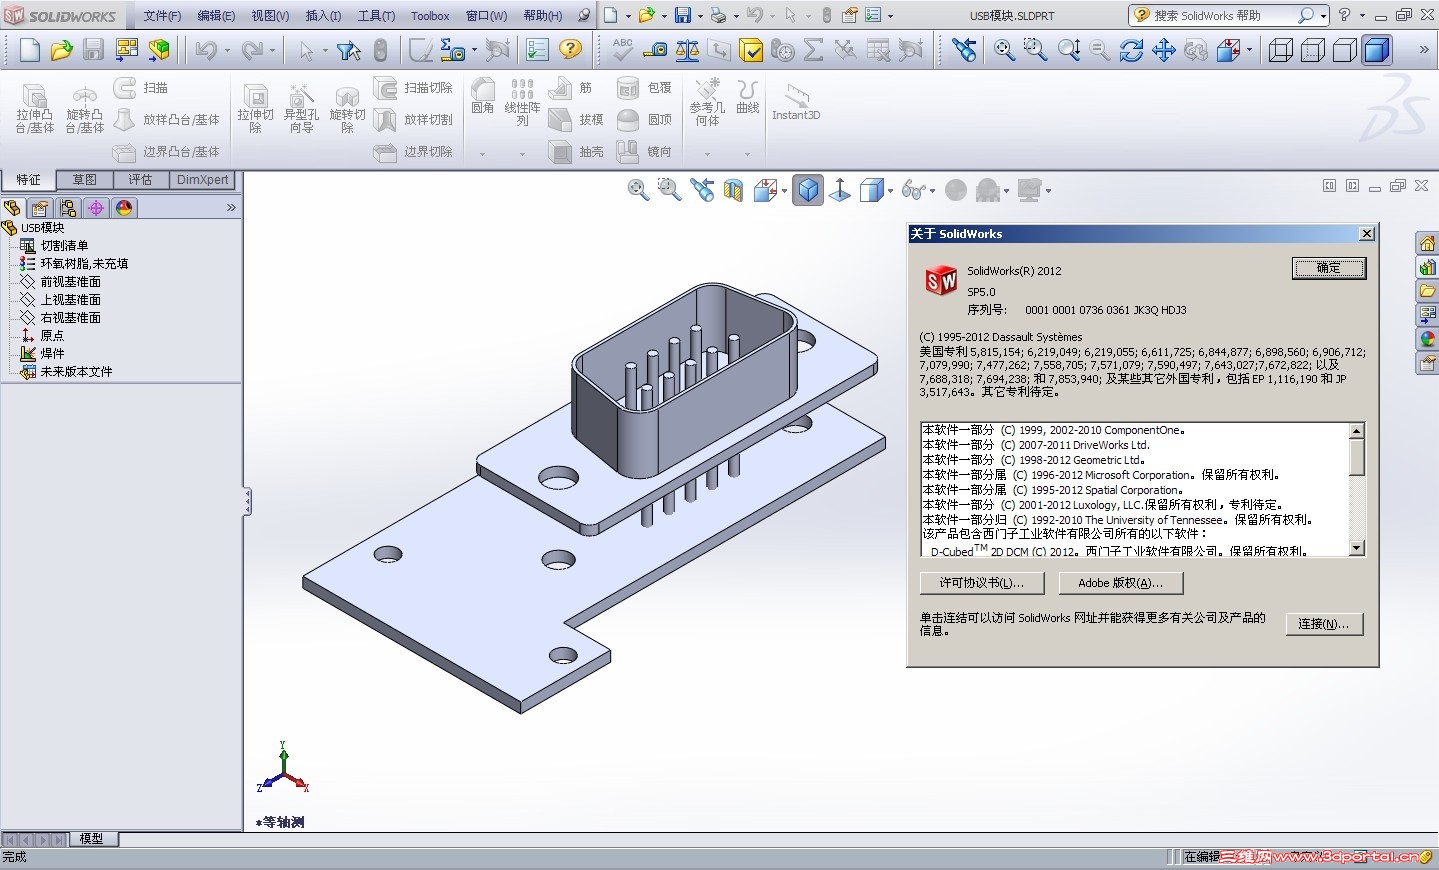Click 旋转凸台/基体 revolved boss tool
This screenshot has width=1439, height=870.
point(85,107)
